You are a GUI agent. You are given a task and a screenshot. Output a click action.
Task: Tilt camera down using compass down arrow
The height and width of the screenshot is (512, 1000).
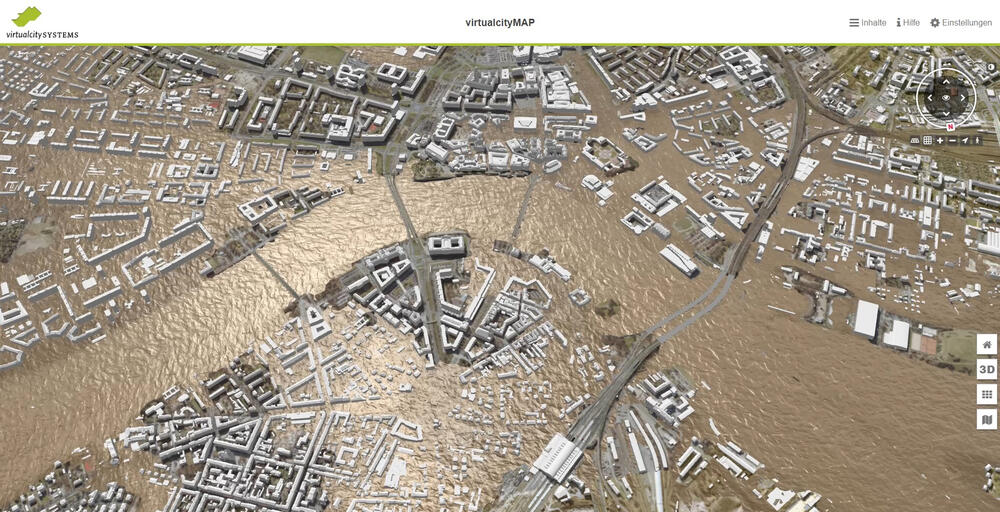pyautogui.click(x=946, y=113)
